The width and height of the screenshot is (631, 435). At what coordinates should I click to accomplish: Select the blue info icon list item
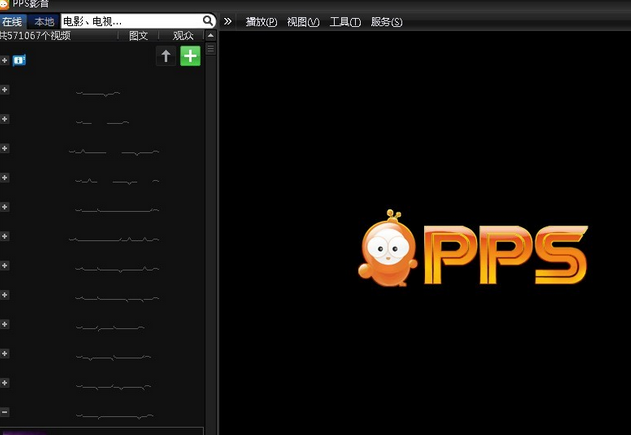click(19, 60)
